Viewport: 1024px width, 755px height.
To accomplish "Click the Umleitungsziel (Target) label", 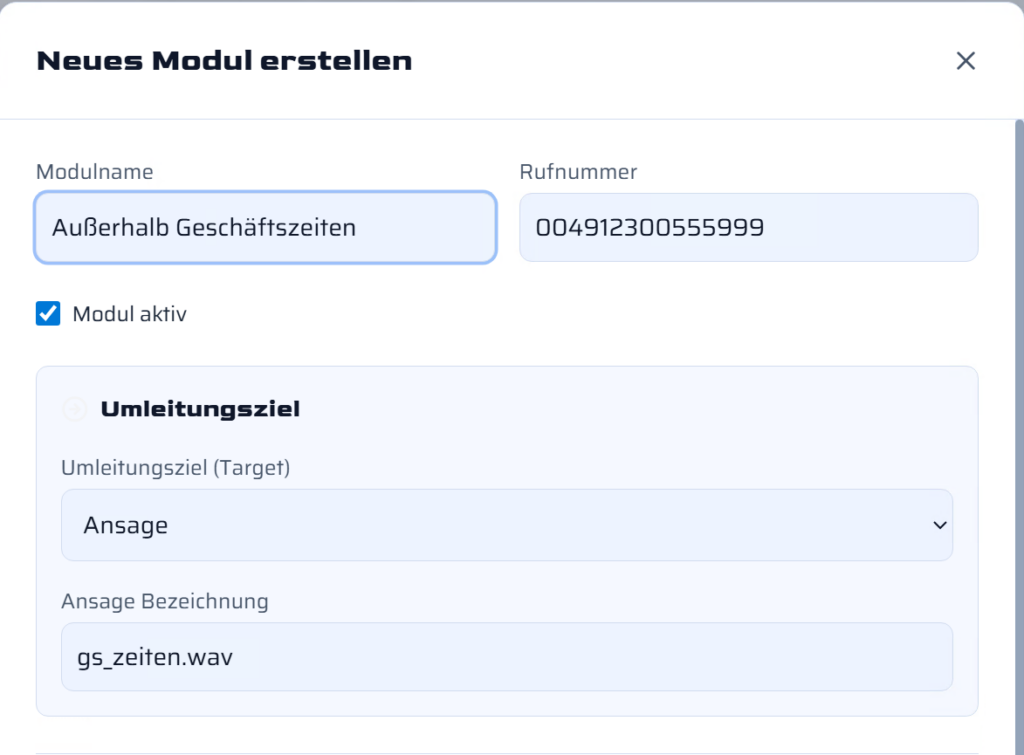I will (x=175, y=467).
